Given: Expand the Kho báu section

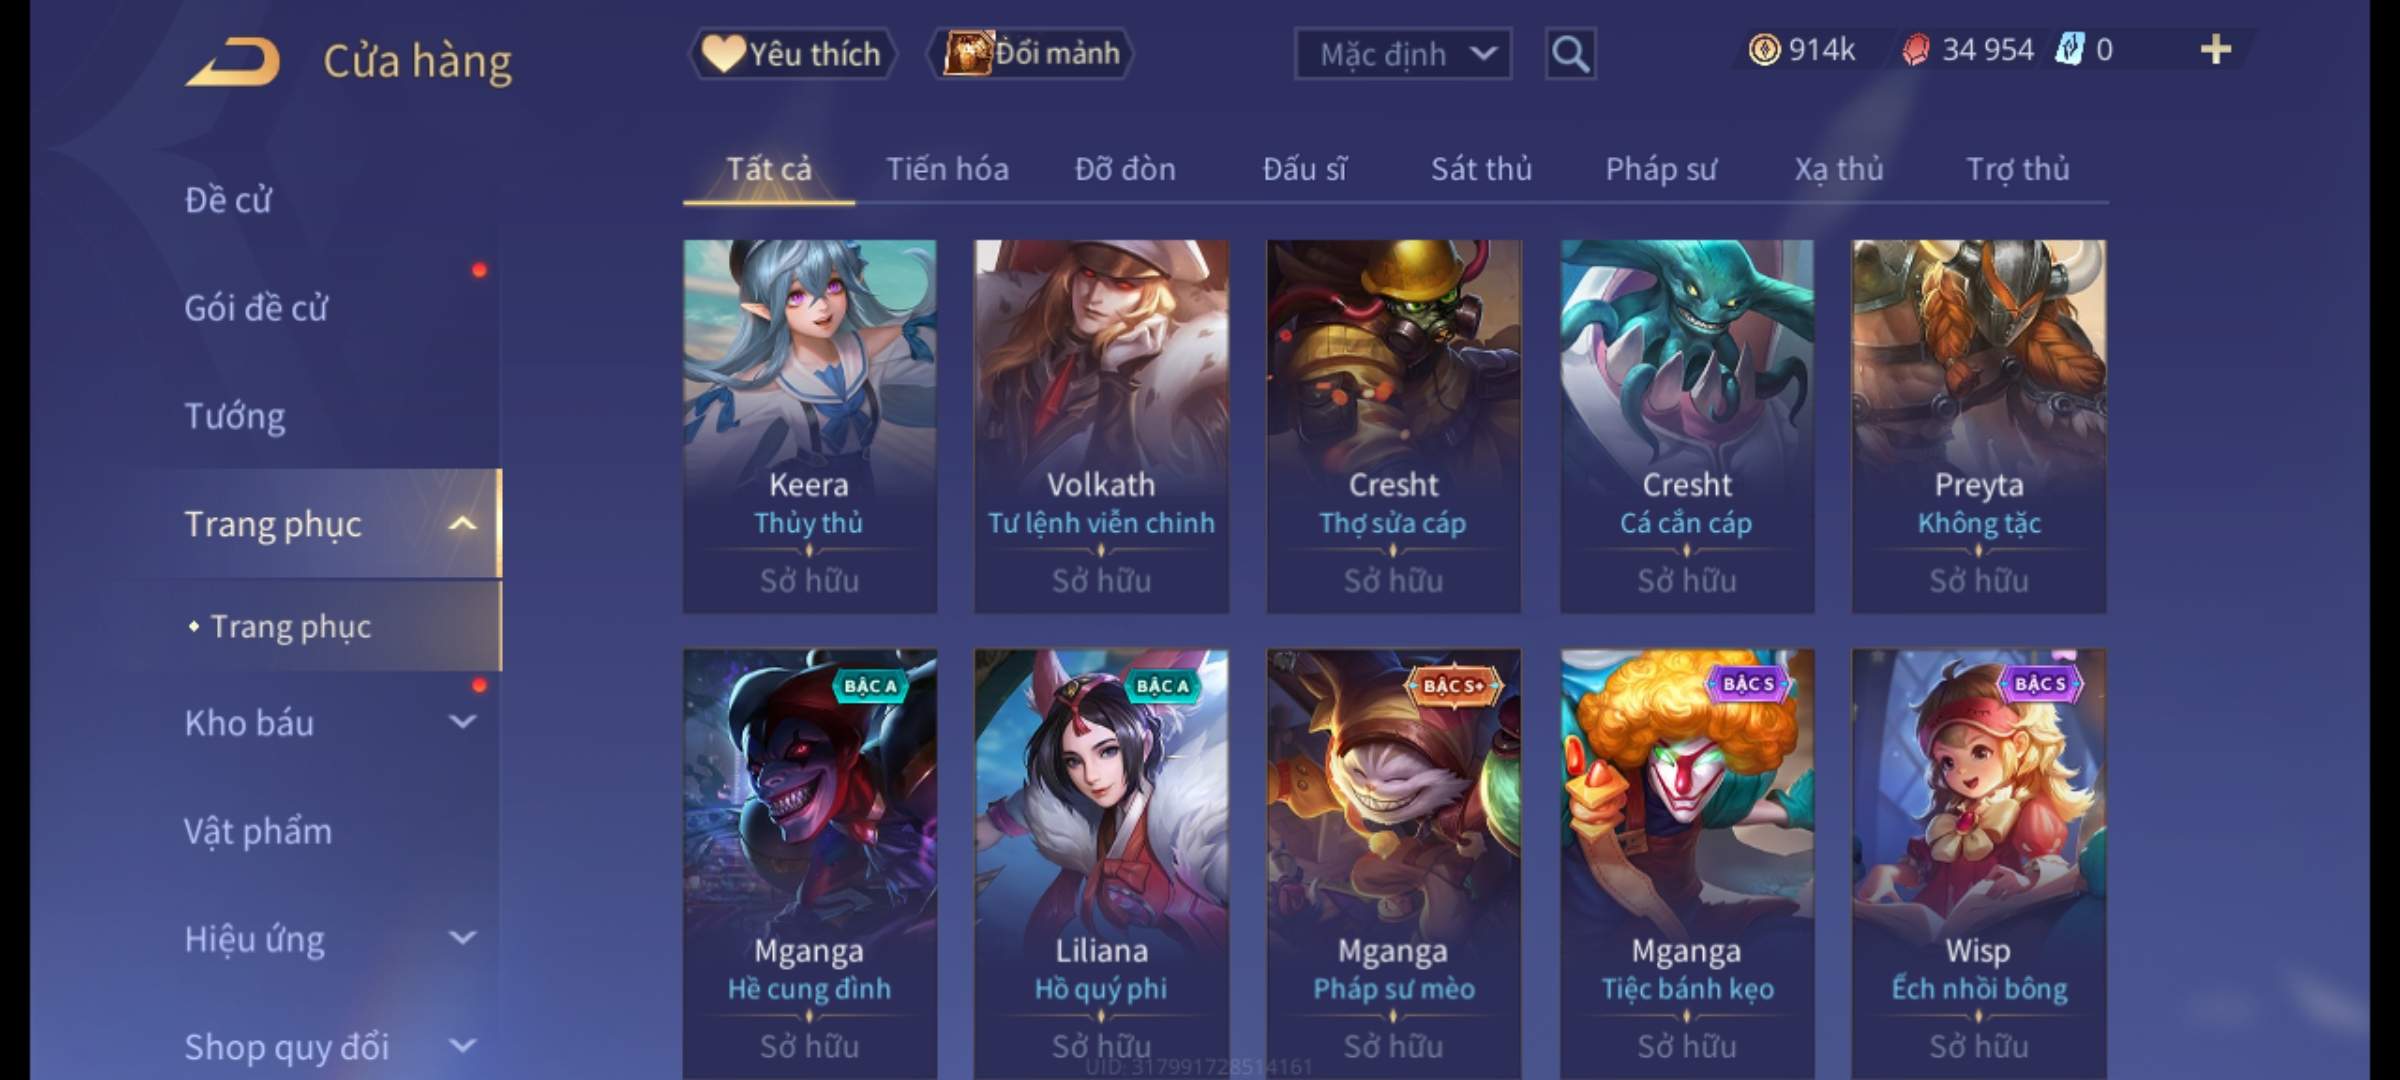Looking at the screenshot, I should click(462, 721).
